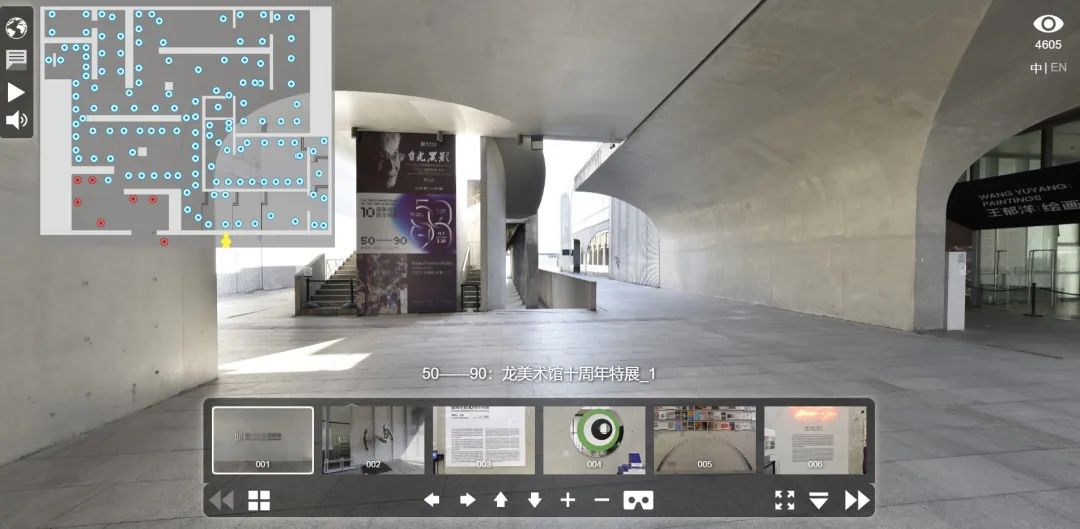
Task: Click the view count eye icon
Action: tap(1048, 24)
